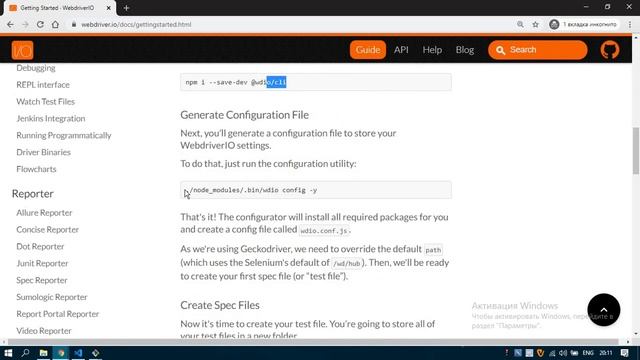Viewport: 640px width, 360px height.
Task: Go back with the browser back arrow
Action: [x=10, y=24]
